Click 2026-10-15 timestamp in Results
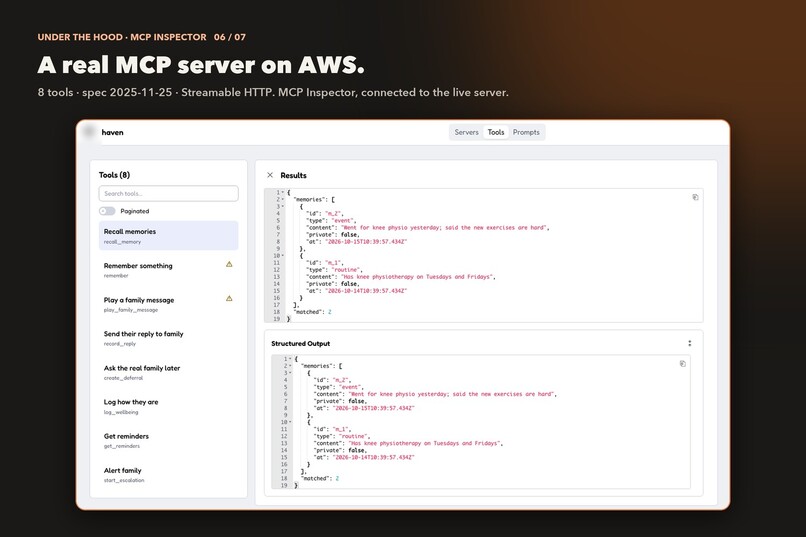The width and height of the screenshot is (806, 537). click(x=365, y=242)
